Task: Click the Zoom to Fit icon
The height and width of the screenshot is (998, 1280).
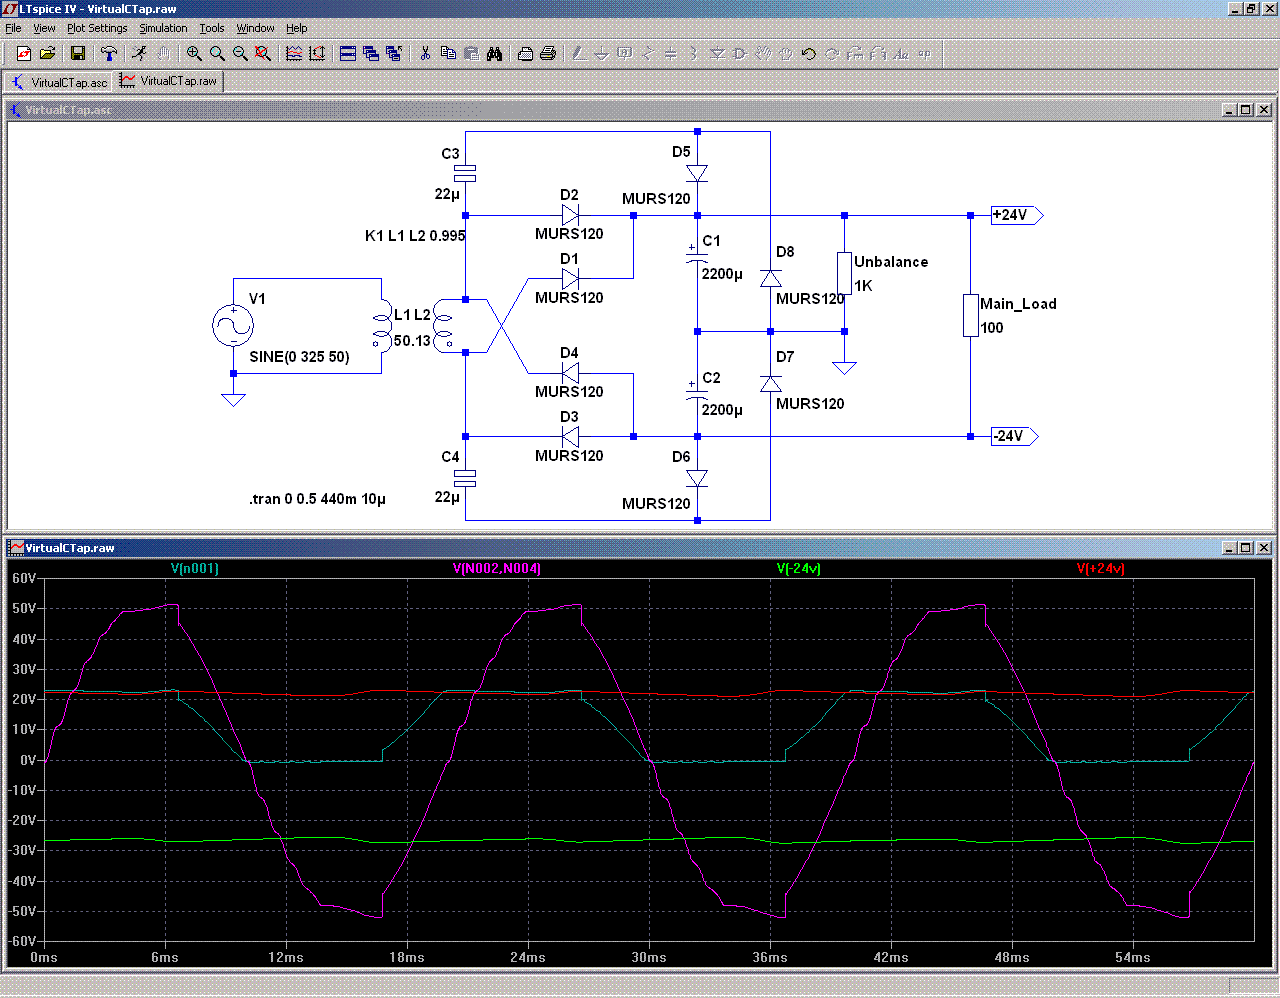Action: click(263, 53)
